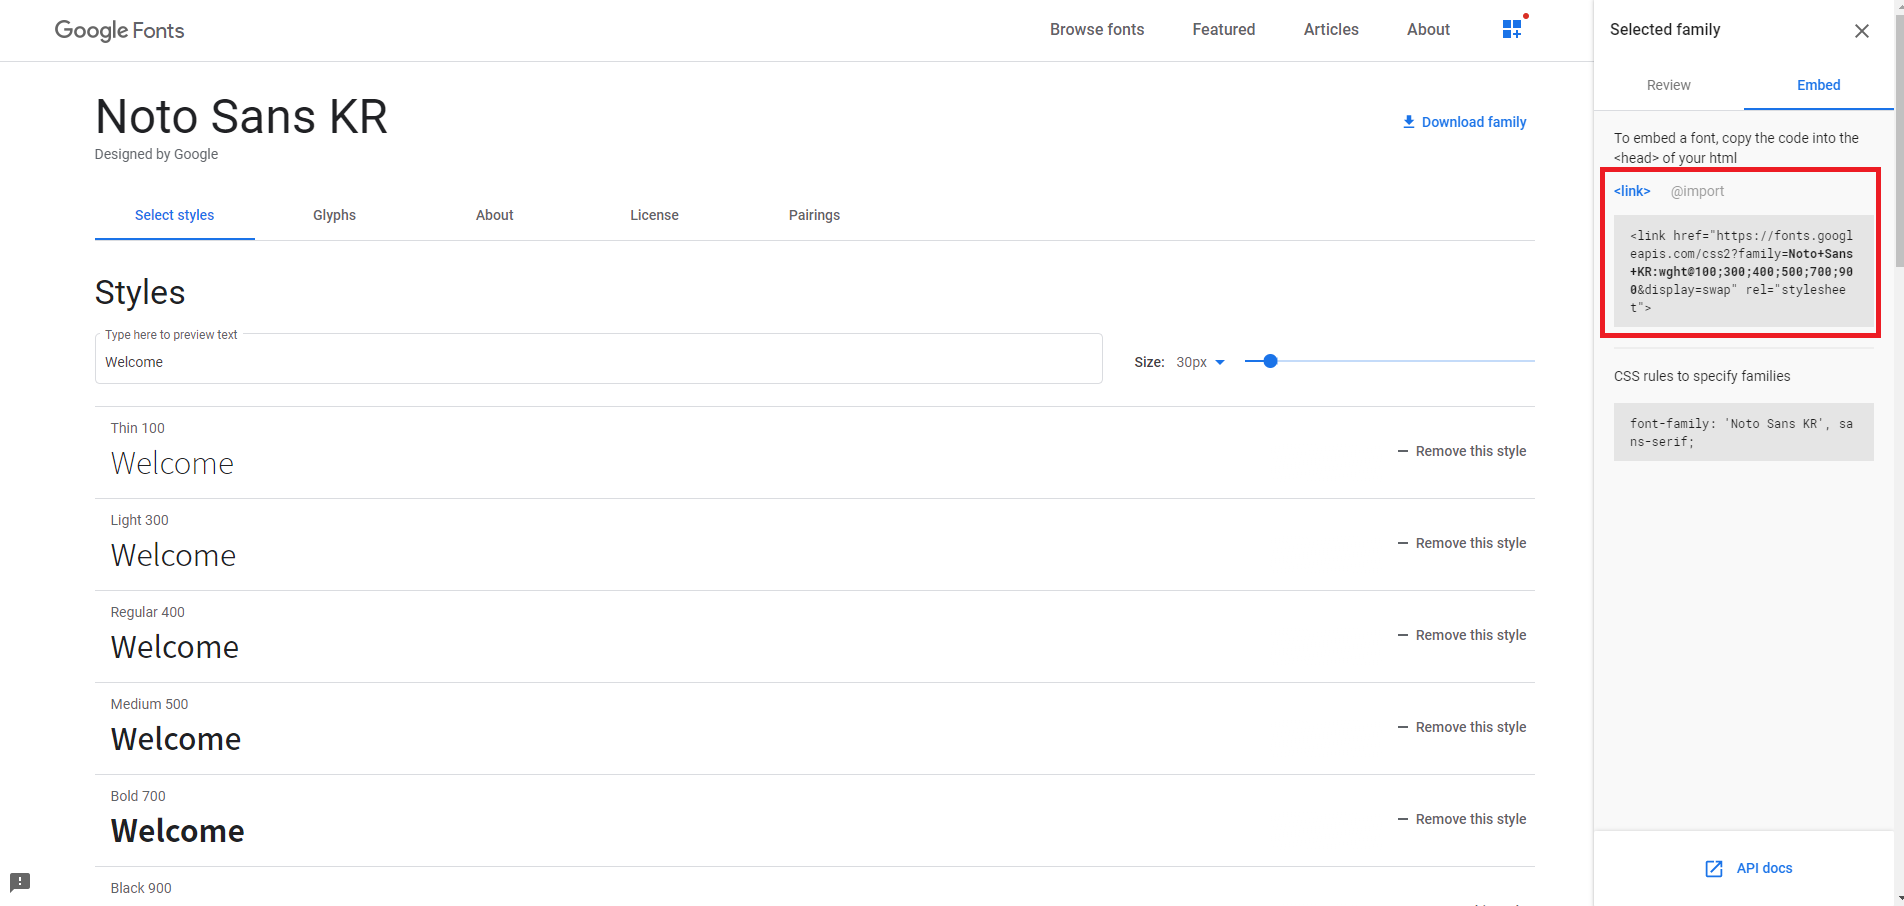Click the Styles section heading
This screenshot has height=906, width=1904.
tap(140, 292)
